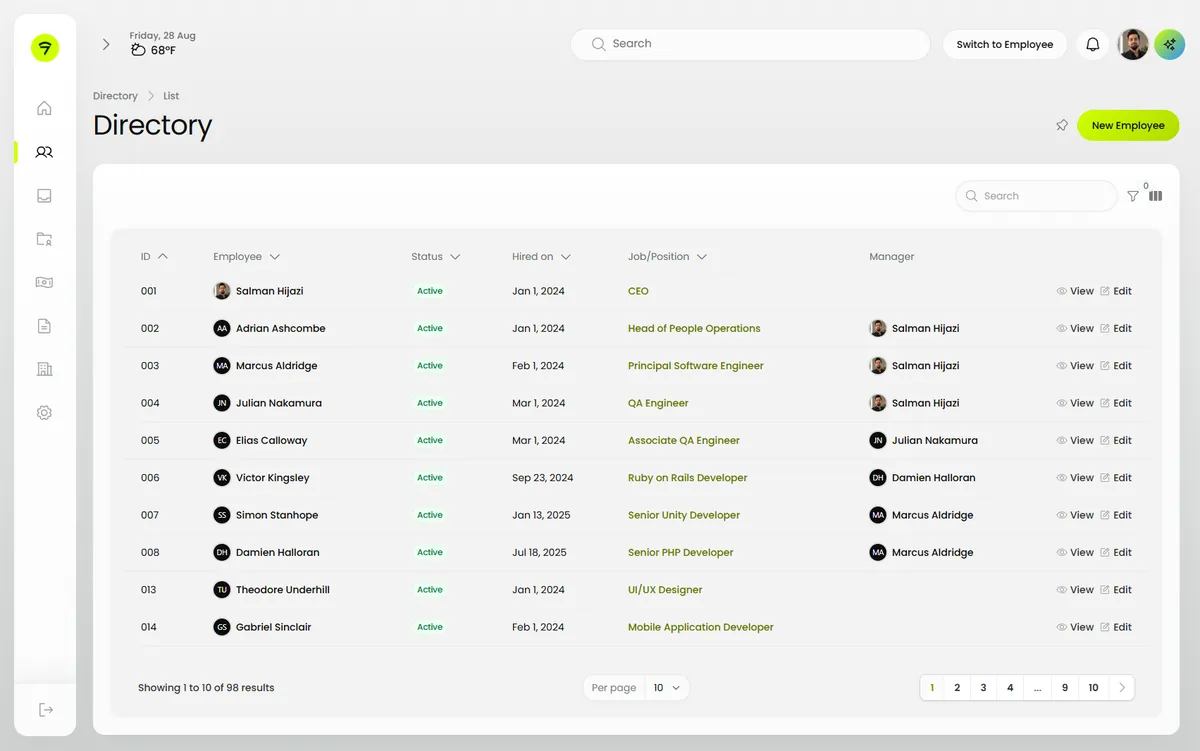Open the Inbox tray sidebar icon
The image size is (1200, 751).
[44, 196]
